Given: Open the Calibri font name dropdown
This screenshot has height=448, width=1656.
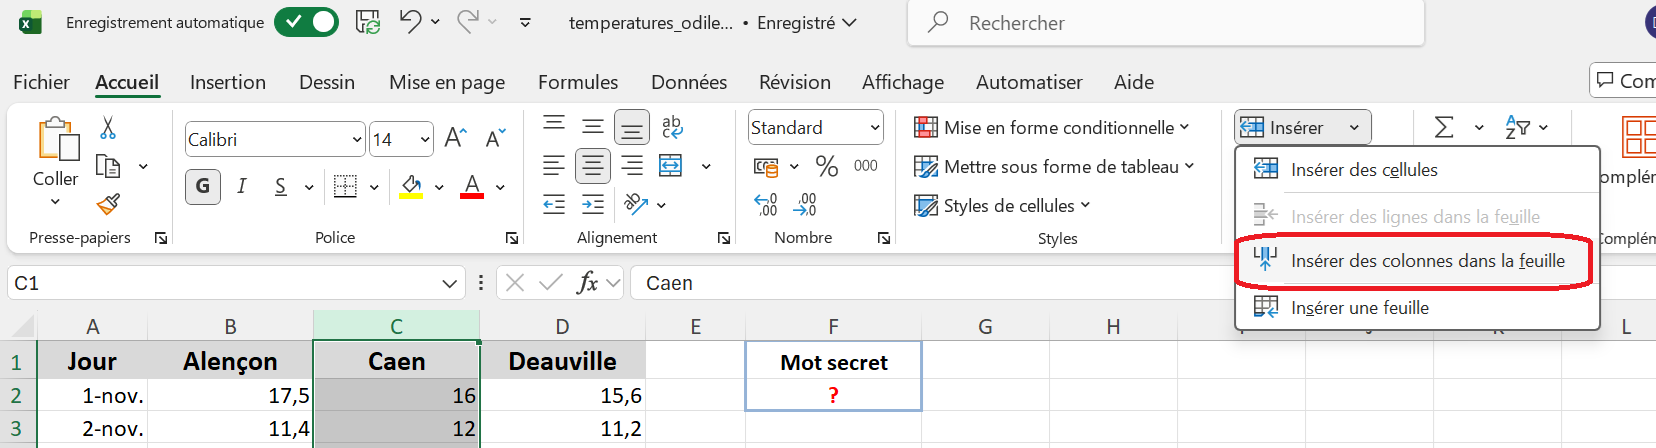Looking at the screenshot, I should (x=357, y=140).
